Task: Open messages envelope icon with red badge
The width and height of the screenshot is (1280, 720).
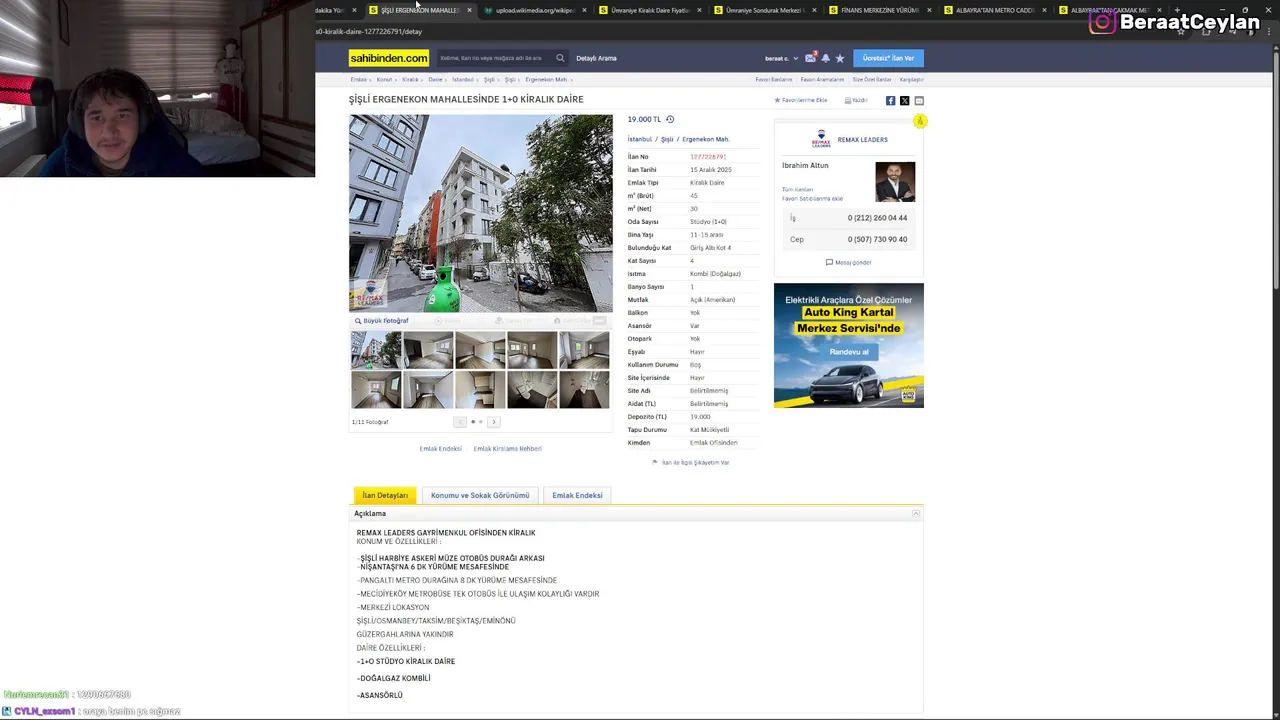Action: click(x=810, y=58)
